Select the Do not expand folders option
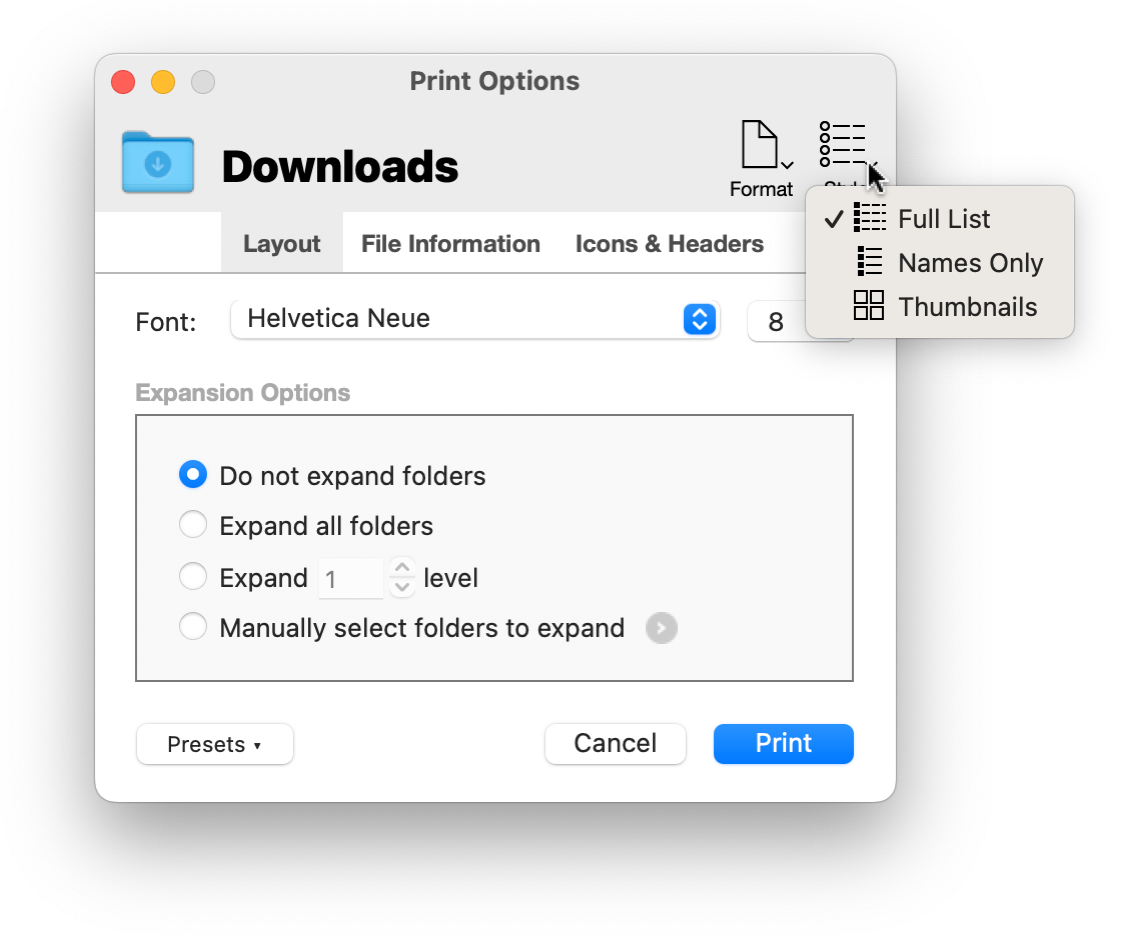1124x944 pixels. 193,474
